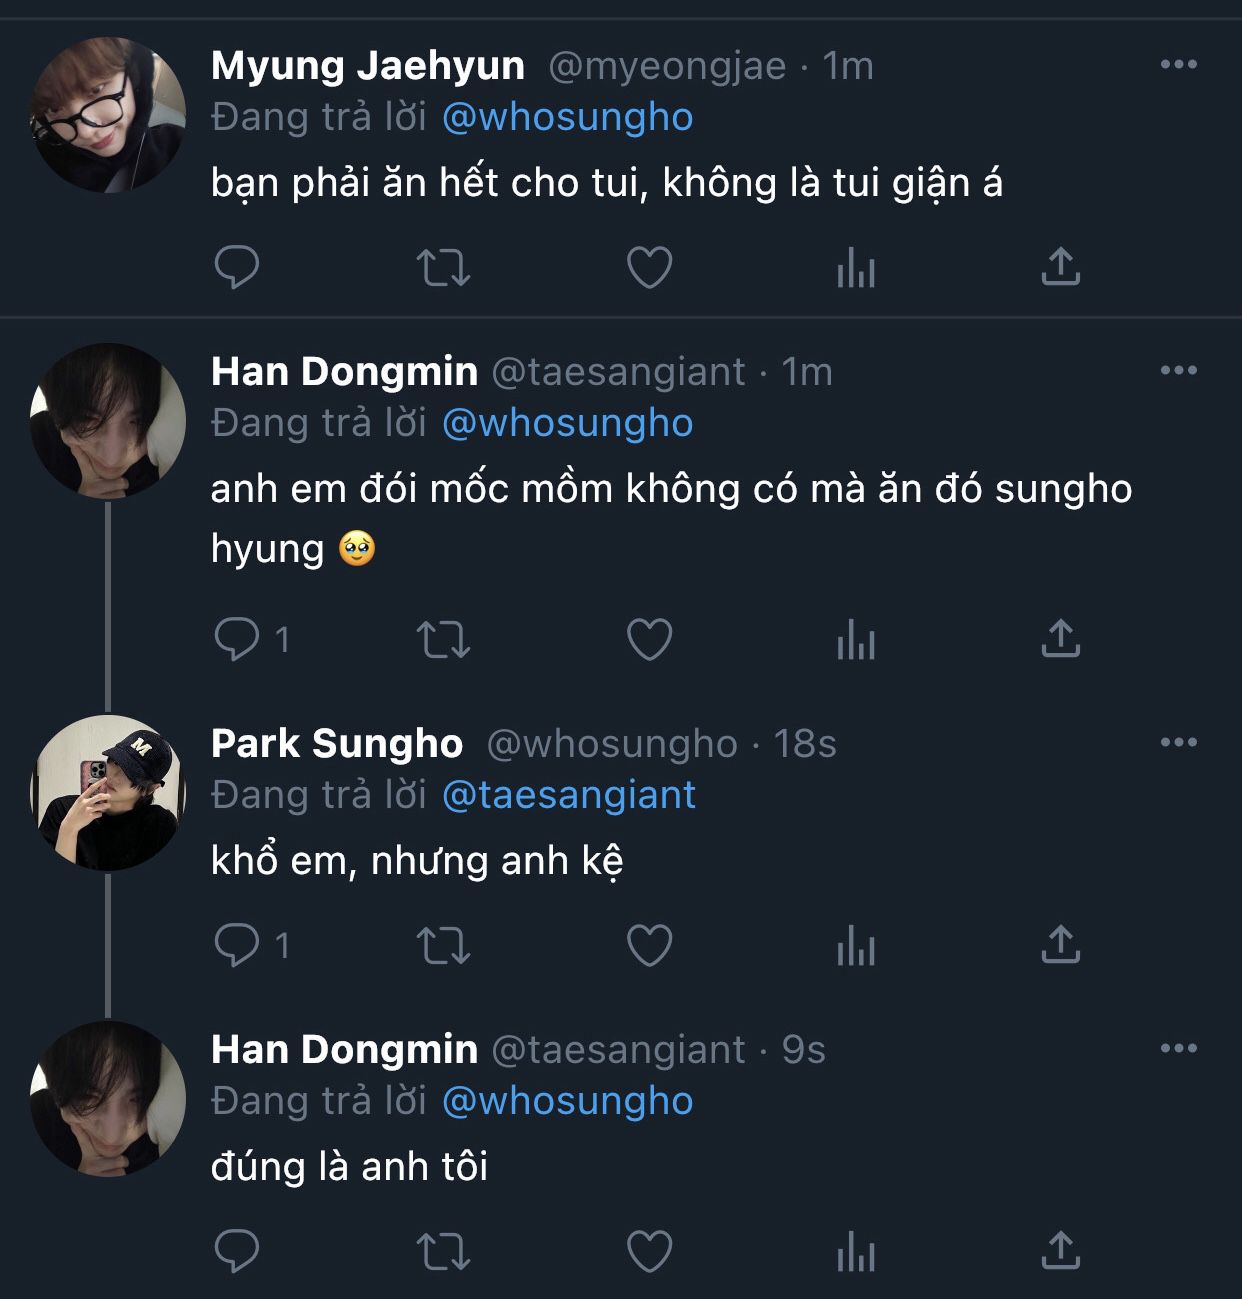Open Myung Jaehyun's profile picture
Screen dimensions: 1242x1299
(108, 114)
